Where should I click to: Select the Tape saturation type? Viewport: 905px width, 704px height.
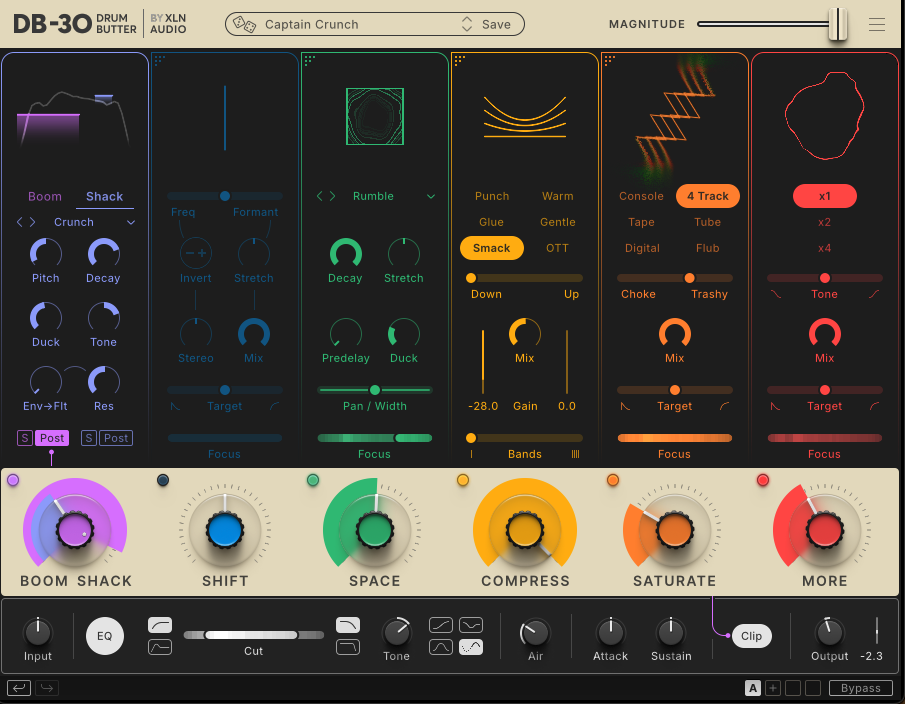coord(641,222)
